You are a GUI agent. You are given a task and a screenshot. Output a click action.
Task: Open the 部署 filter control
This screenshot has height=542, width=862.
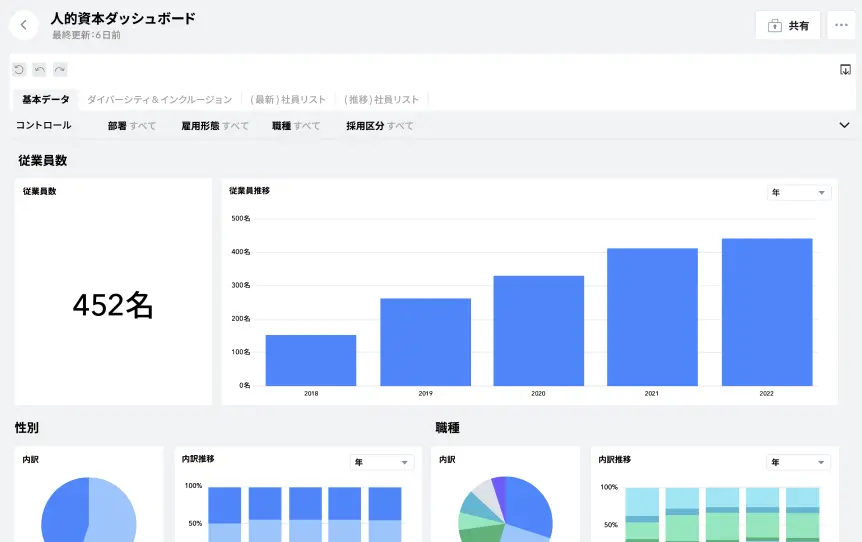pos(132,126)
